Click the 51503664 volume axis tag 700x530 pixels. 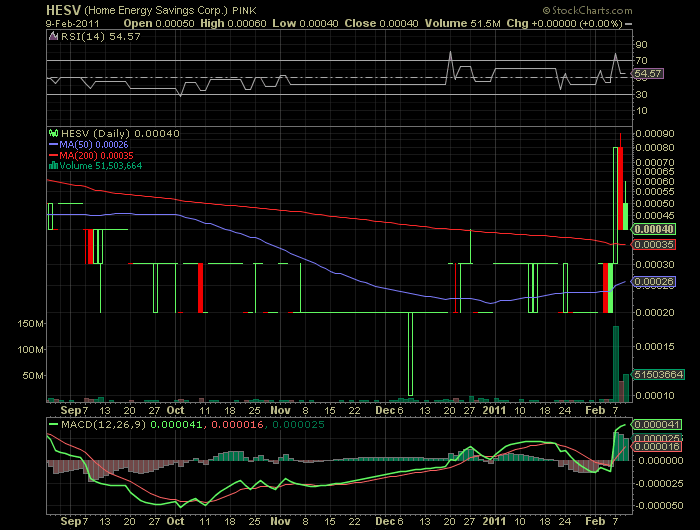point(658,374)
